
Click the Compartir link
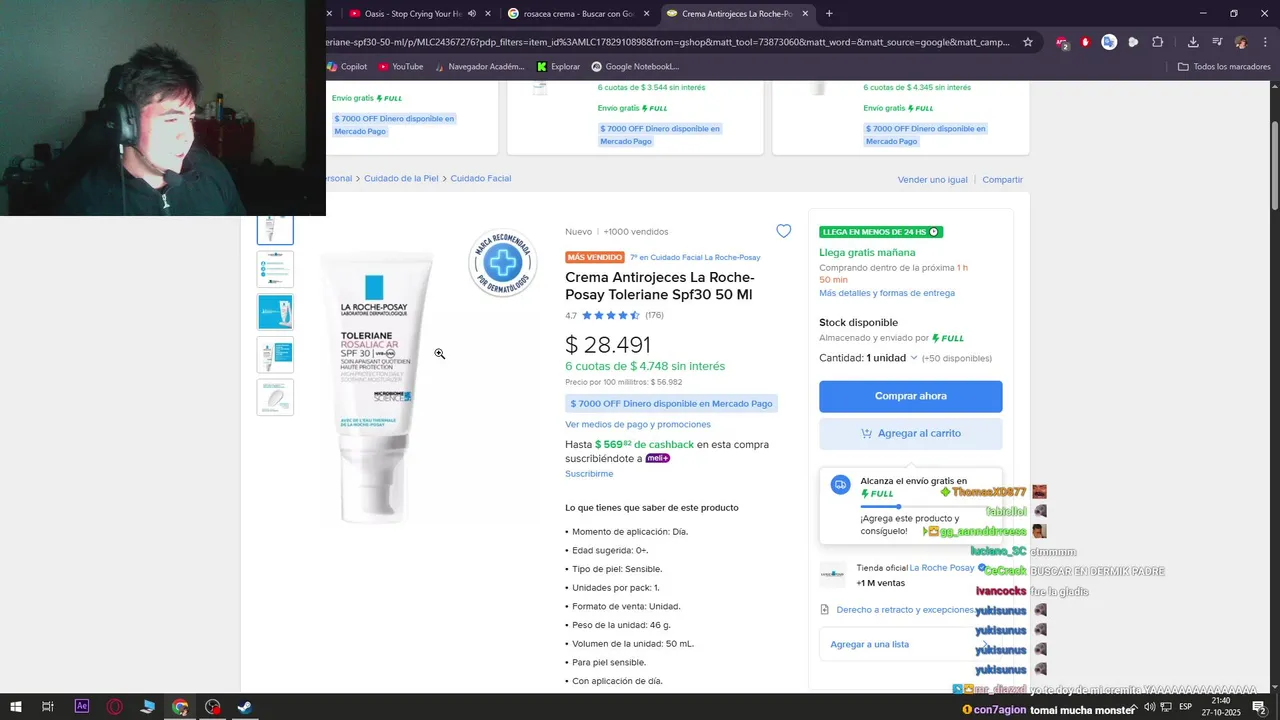1002,179
